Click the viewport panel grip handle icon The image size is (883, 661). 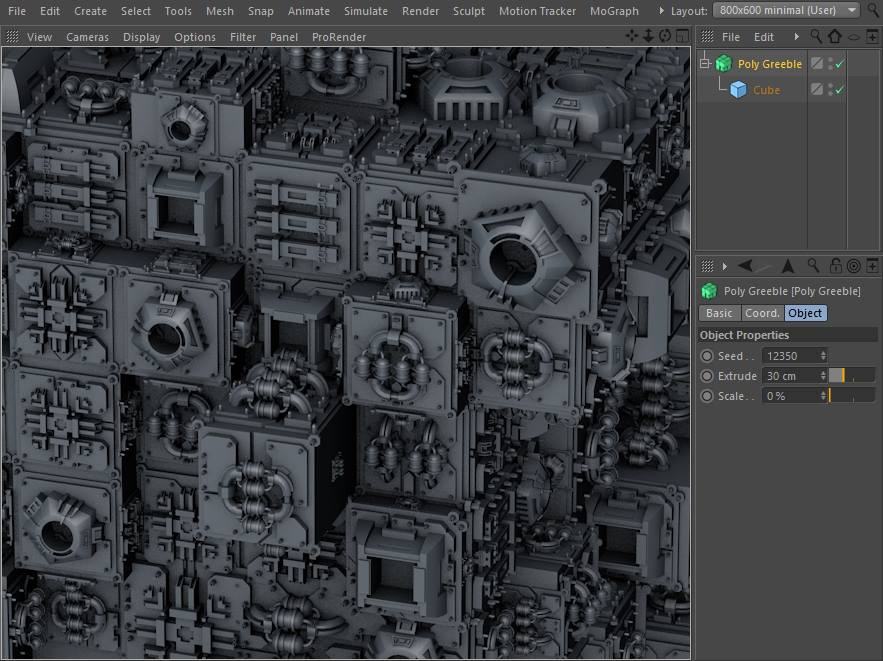coord(12,37)
